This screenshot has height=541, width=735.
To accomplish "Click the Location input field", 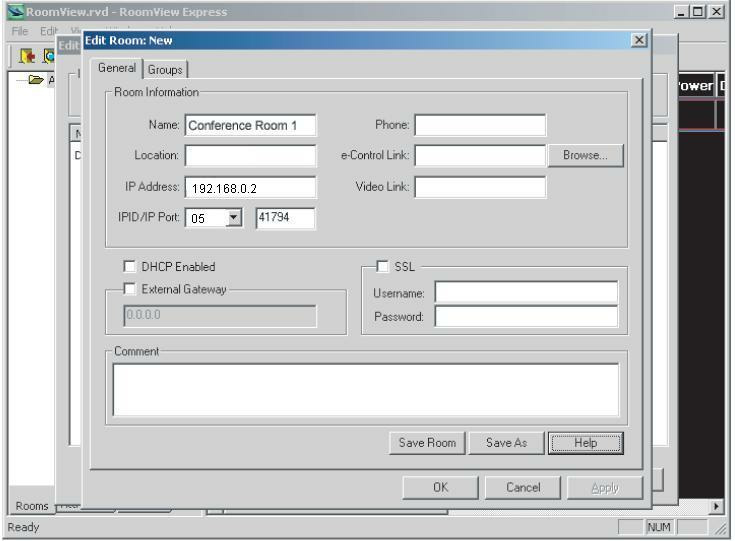I will [250, 156].
